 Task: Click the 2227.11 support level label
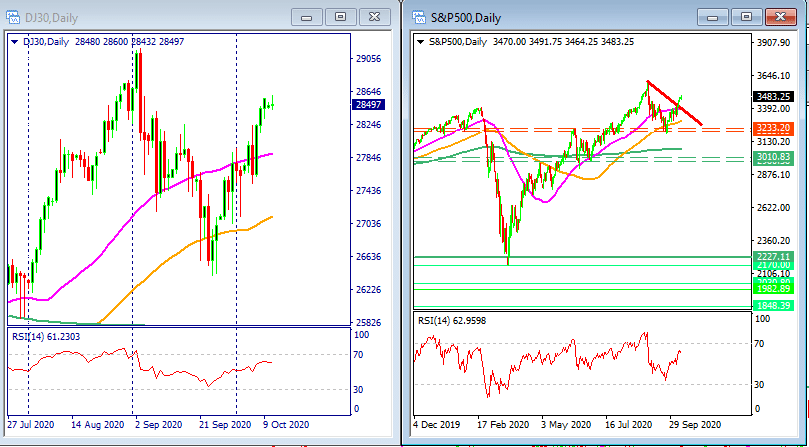pos(772,256)
